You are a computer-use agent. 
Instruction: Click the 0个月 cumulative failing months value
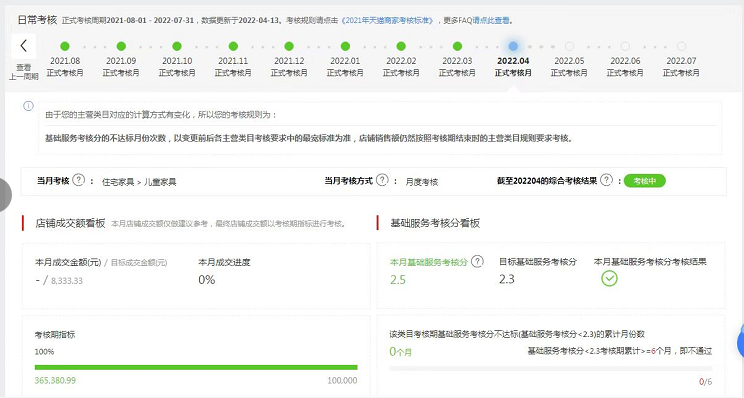pyautogui.click(x=400, y=352)
